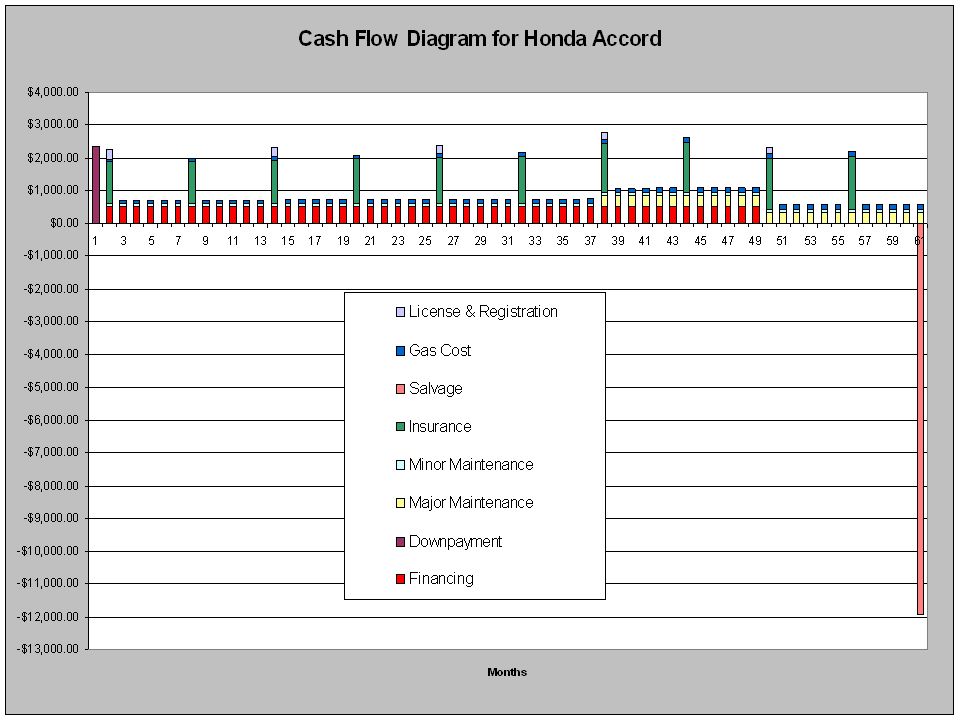Click month label 13 on the axis
The height and width of the screenshot is (720, 960).
point(260,241)
